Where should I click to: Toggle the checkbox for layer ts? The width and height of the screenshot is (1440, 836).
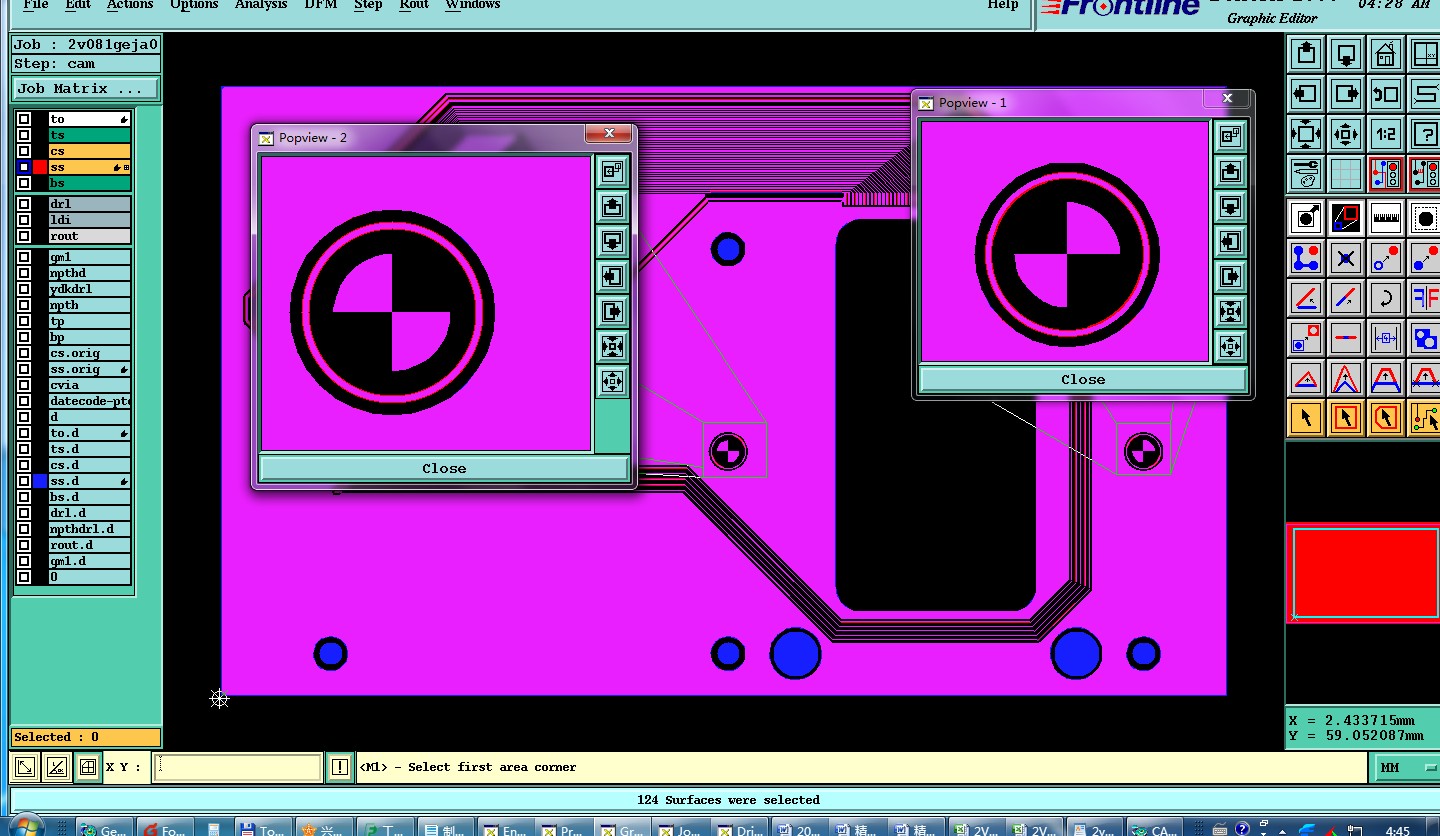[23, 135]
